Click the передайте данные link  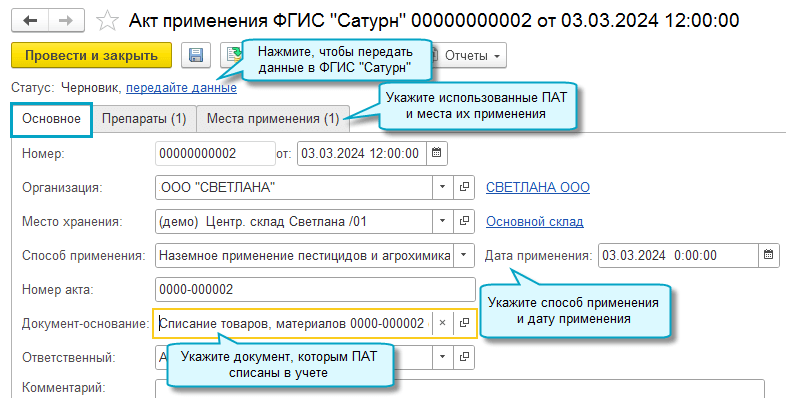(181, 88)
